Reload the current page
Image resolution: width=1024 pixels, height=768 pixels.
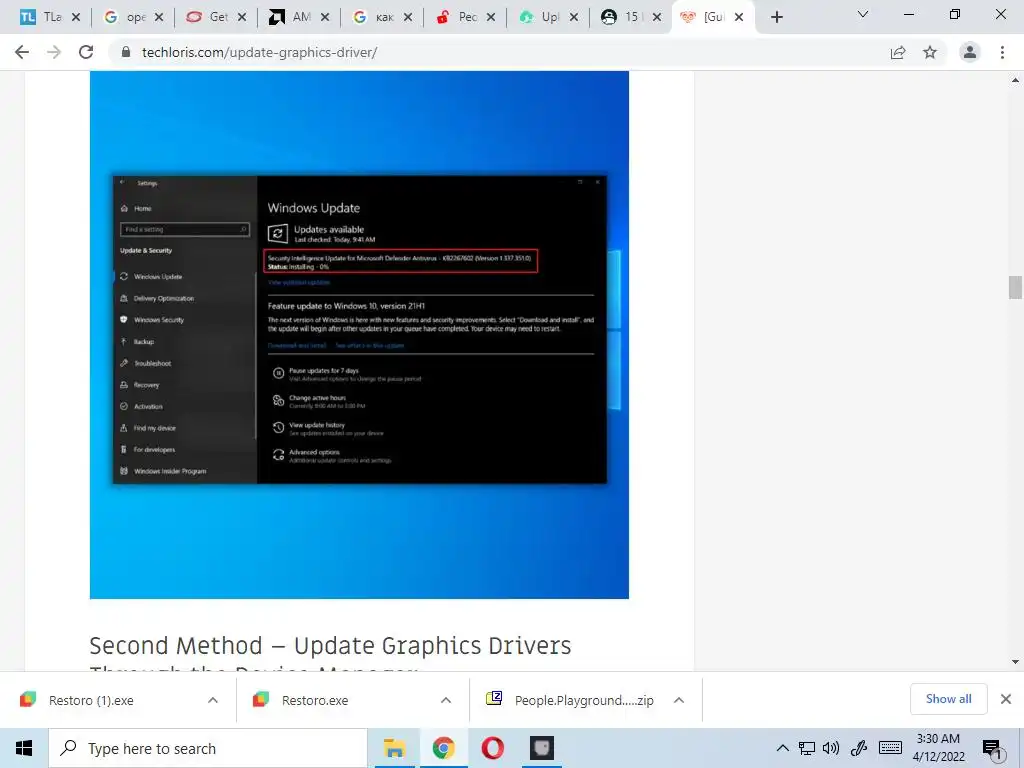(86, 52)
